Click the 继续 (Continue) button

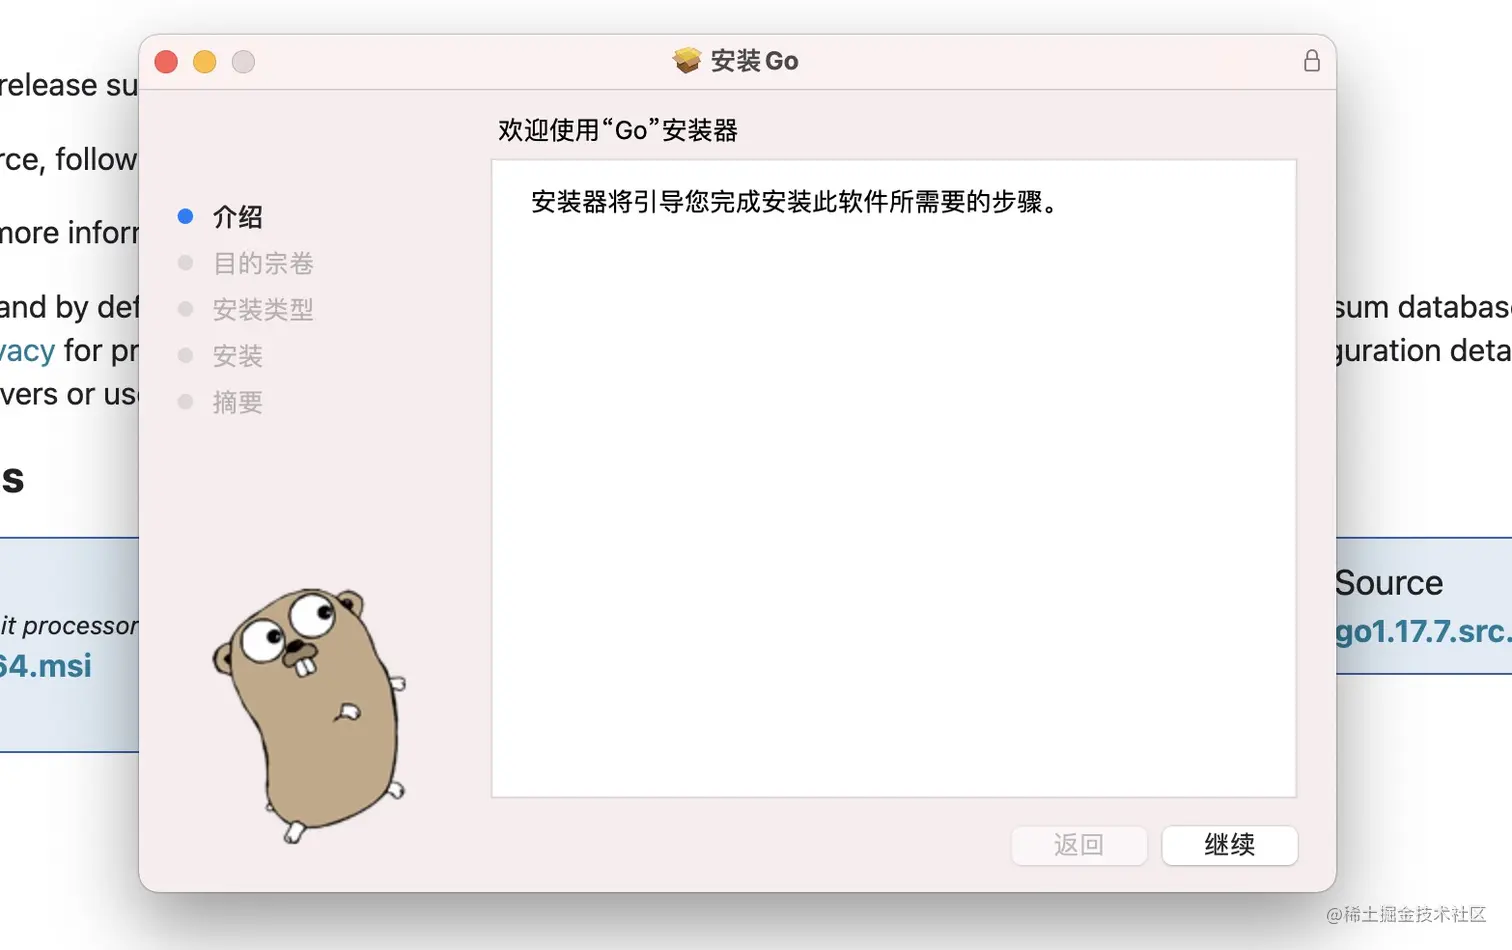click(1229, 845)
